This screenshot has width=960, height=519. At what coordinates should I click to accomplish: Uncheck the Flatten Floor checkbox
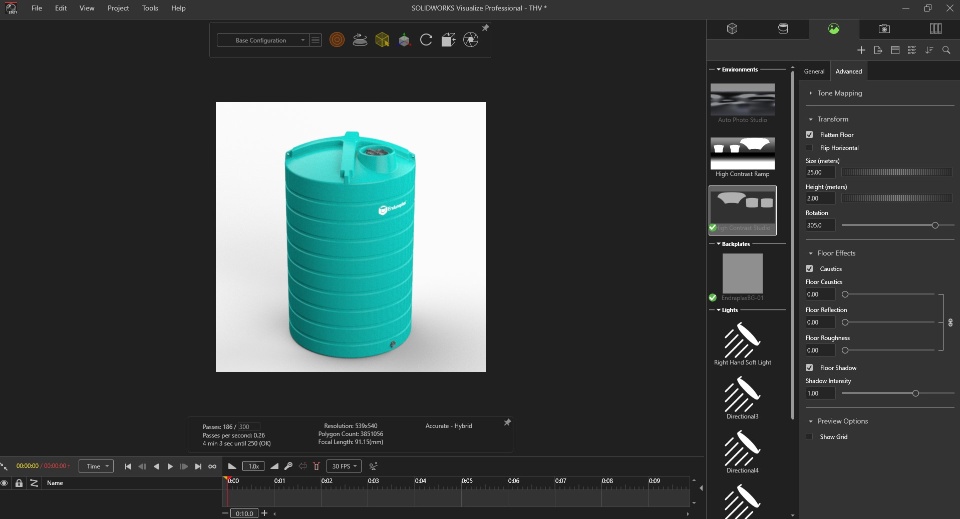tap(809, 135)
